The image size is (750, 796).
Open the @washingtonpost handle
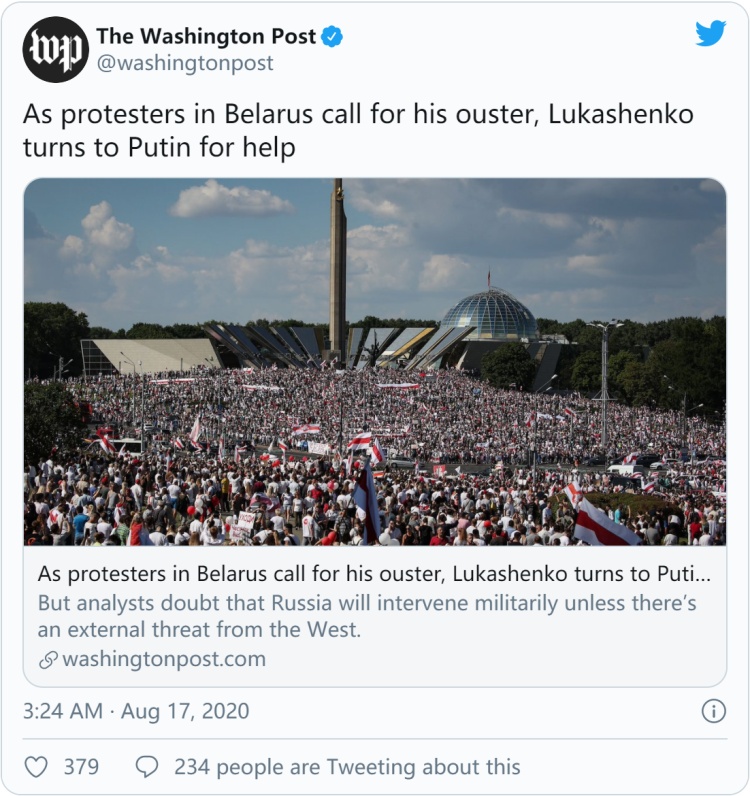pyautogui.click(x=185, y=63)
